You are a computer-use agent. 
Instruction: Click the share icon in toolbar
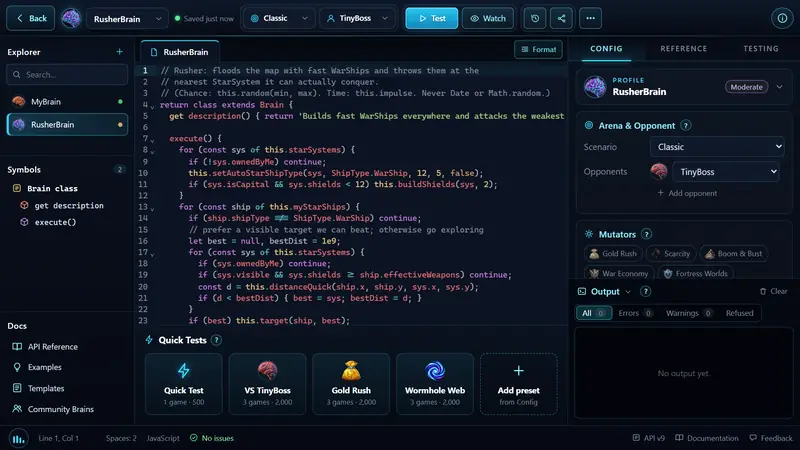tap(561, 18)
